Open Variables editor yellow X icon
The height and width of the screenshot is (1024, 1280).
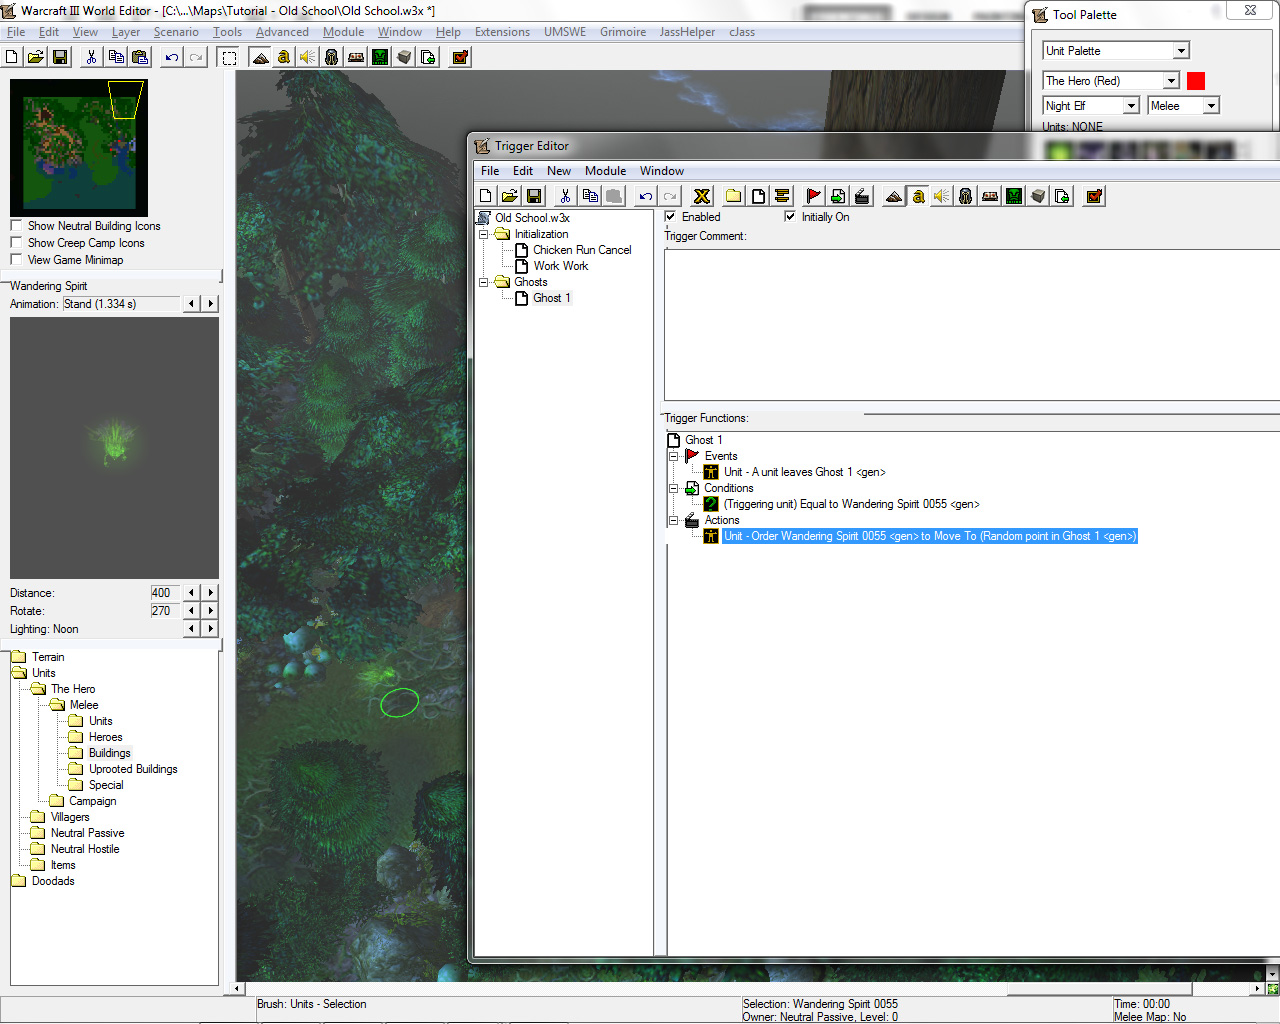point(702,197)
